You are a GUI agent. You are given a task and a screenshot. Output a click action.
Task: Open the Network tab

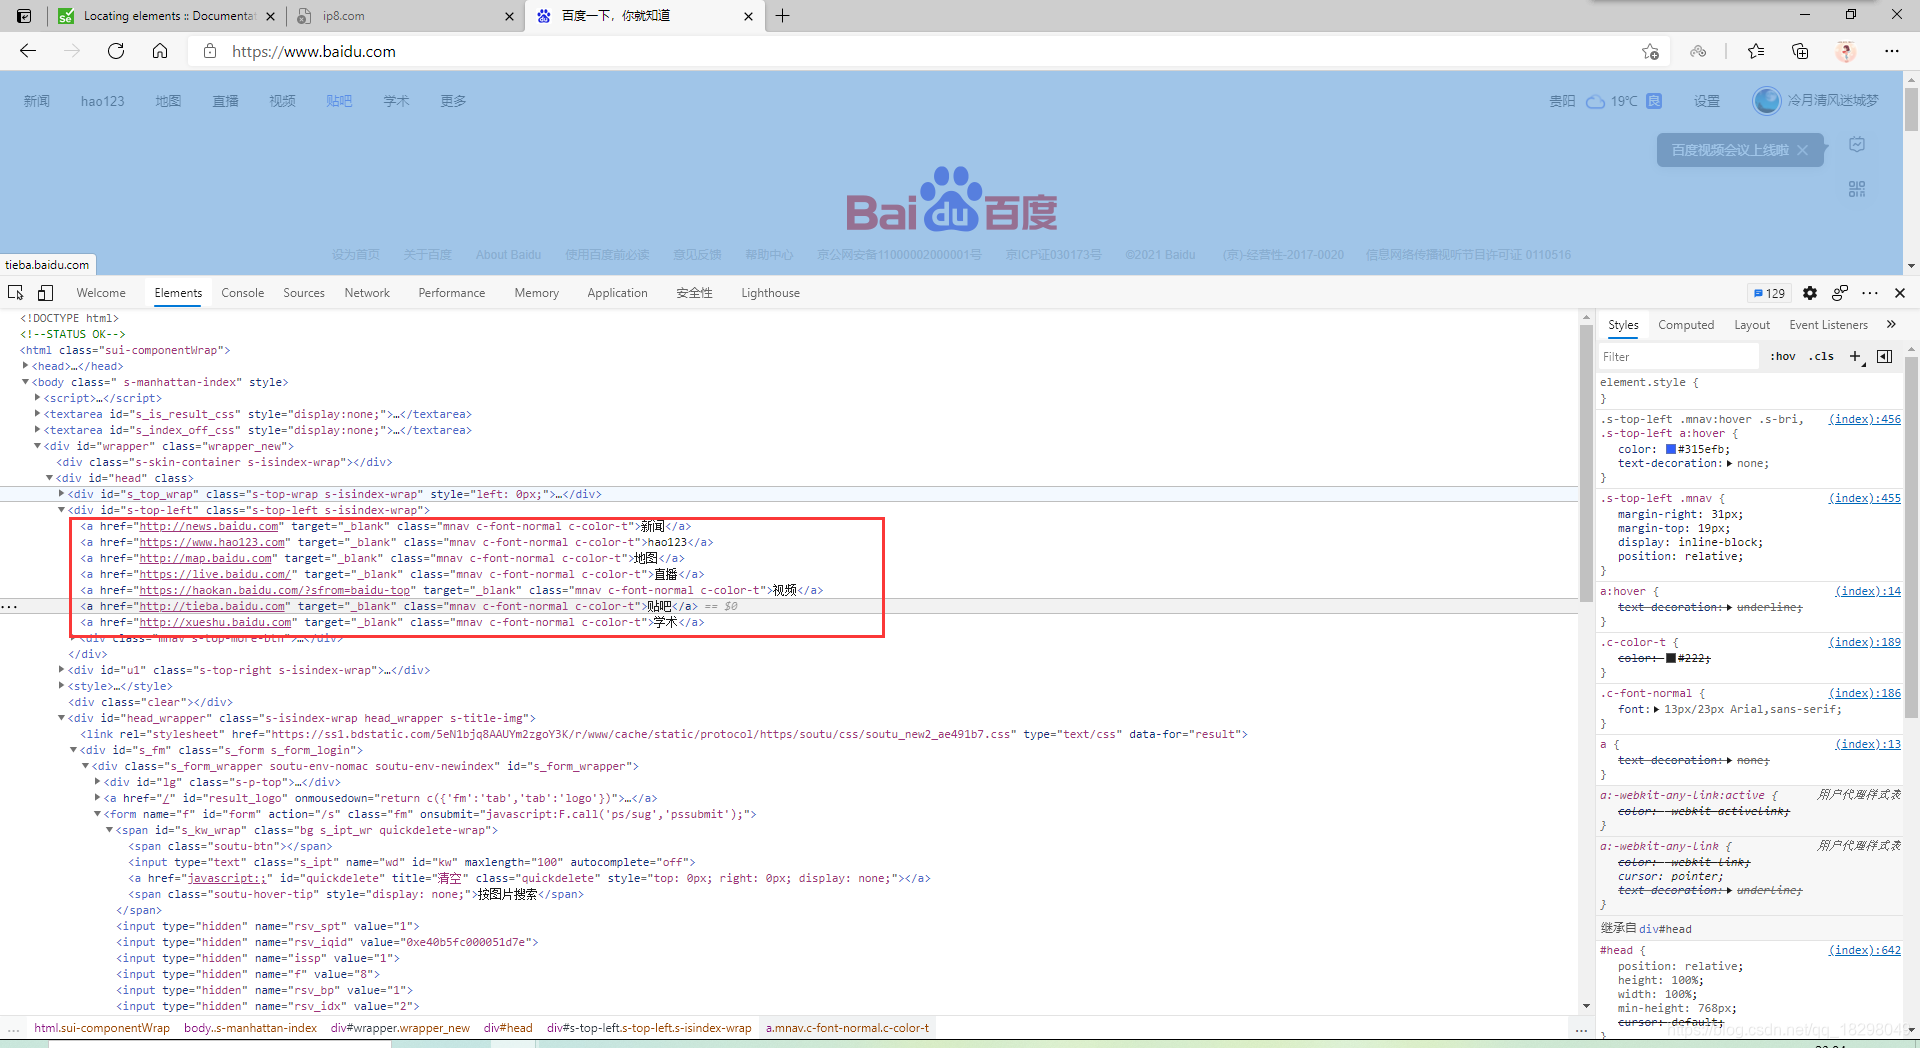(367, 293)
